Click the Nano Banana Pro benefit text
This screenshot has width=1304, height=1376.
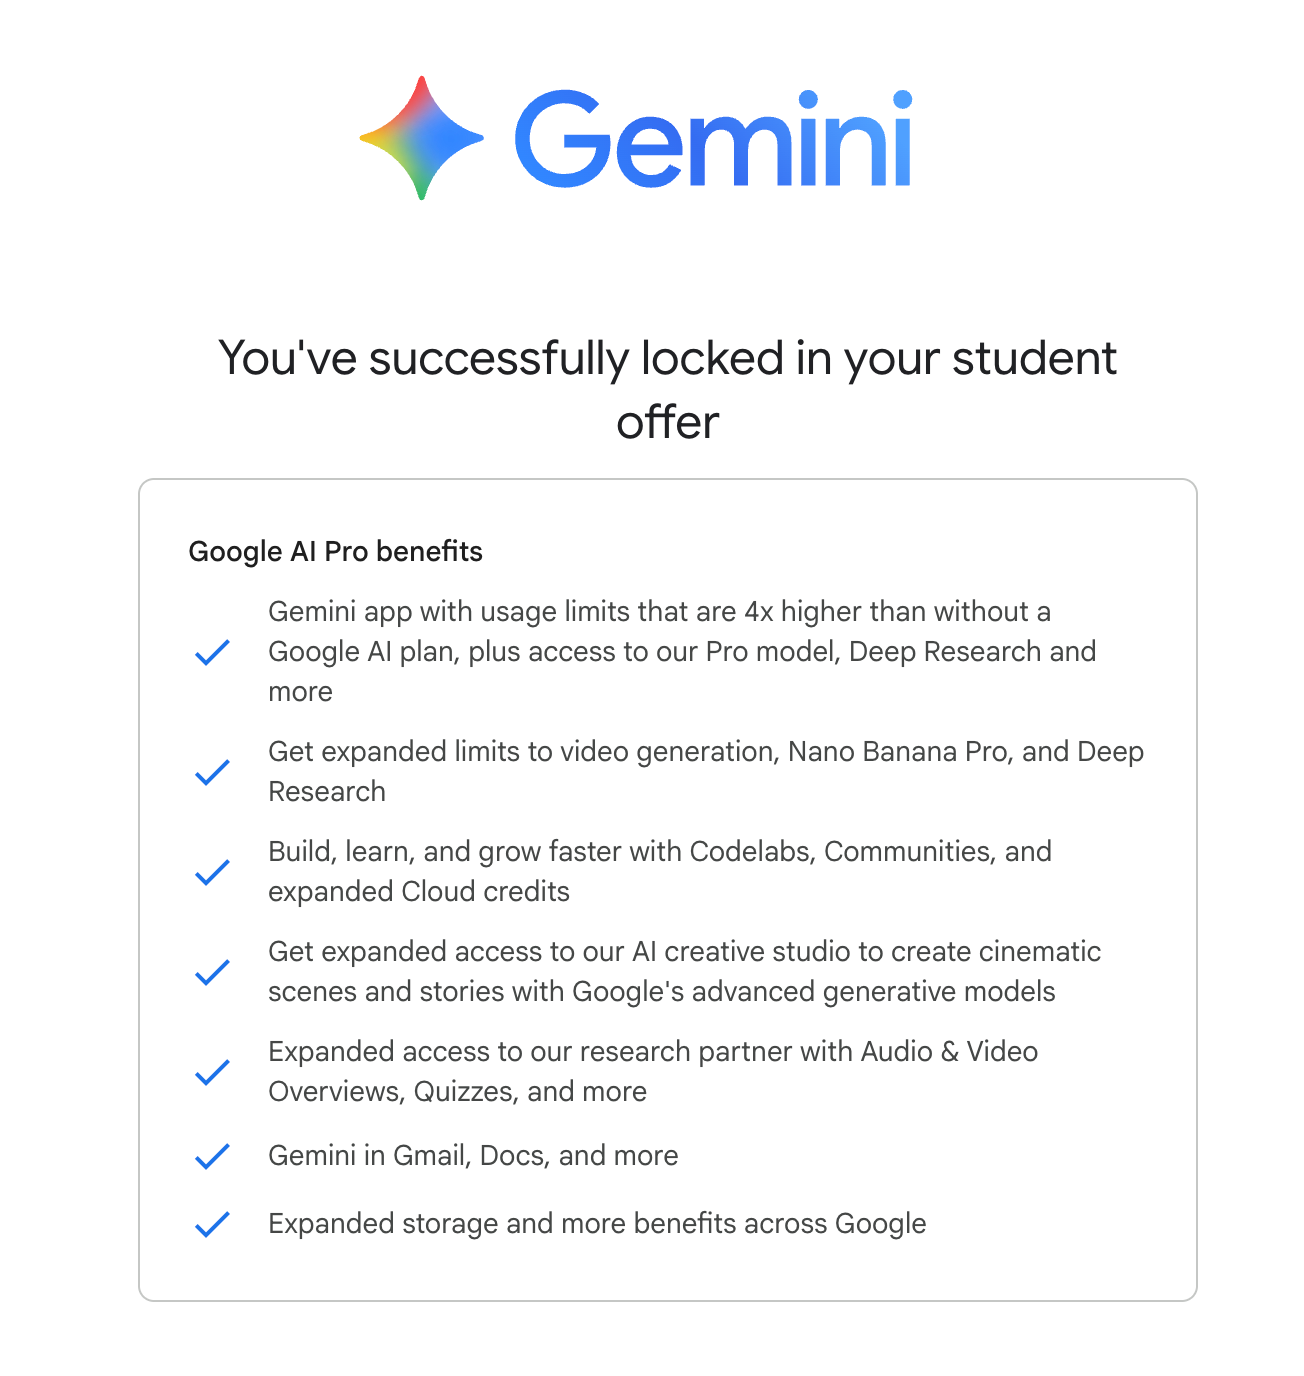(706, 771)
